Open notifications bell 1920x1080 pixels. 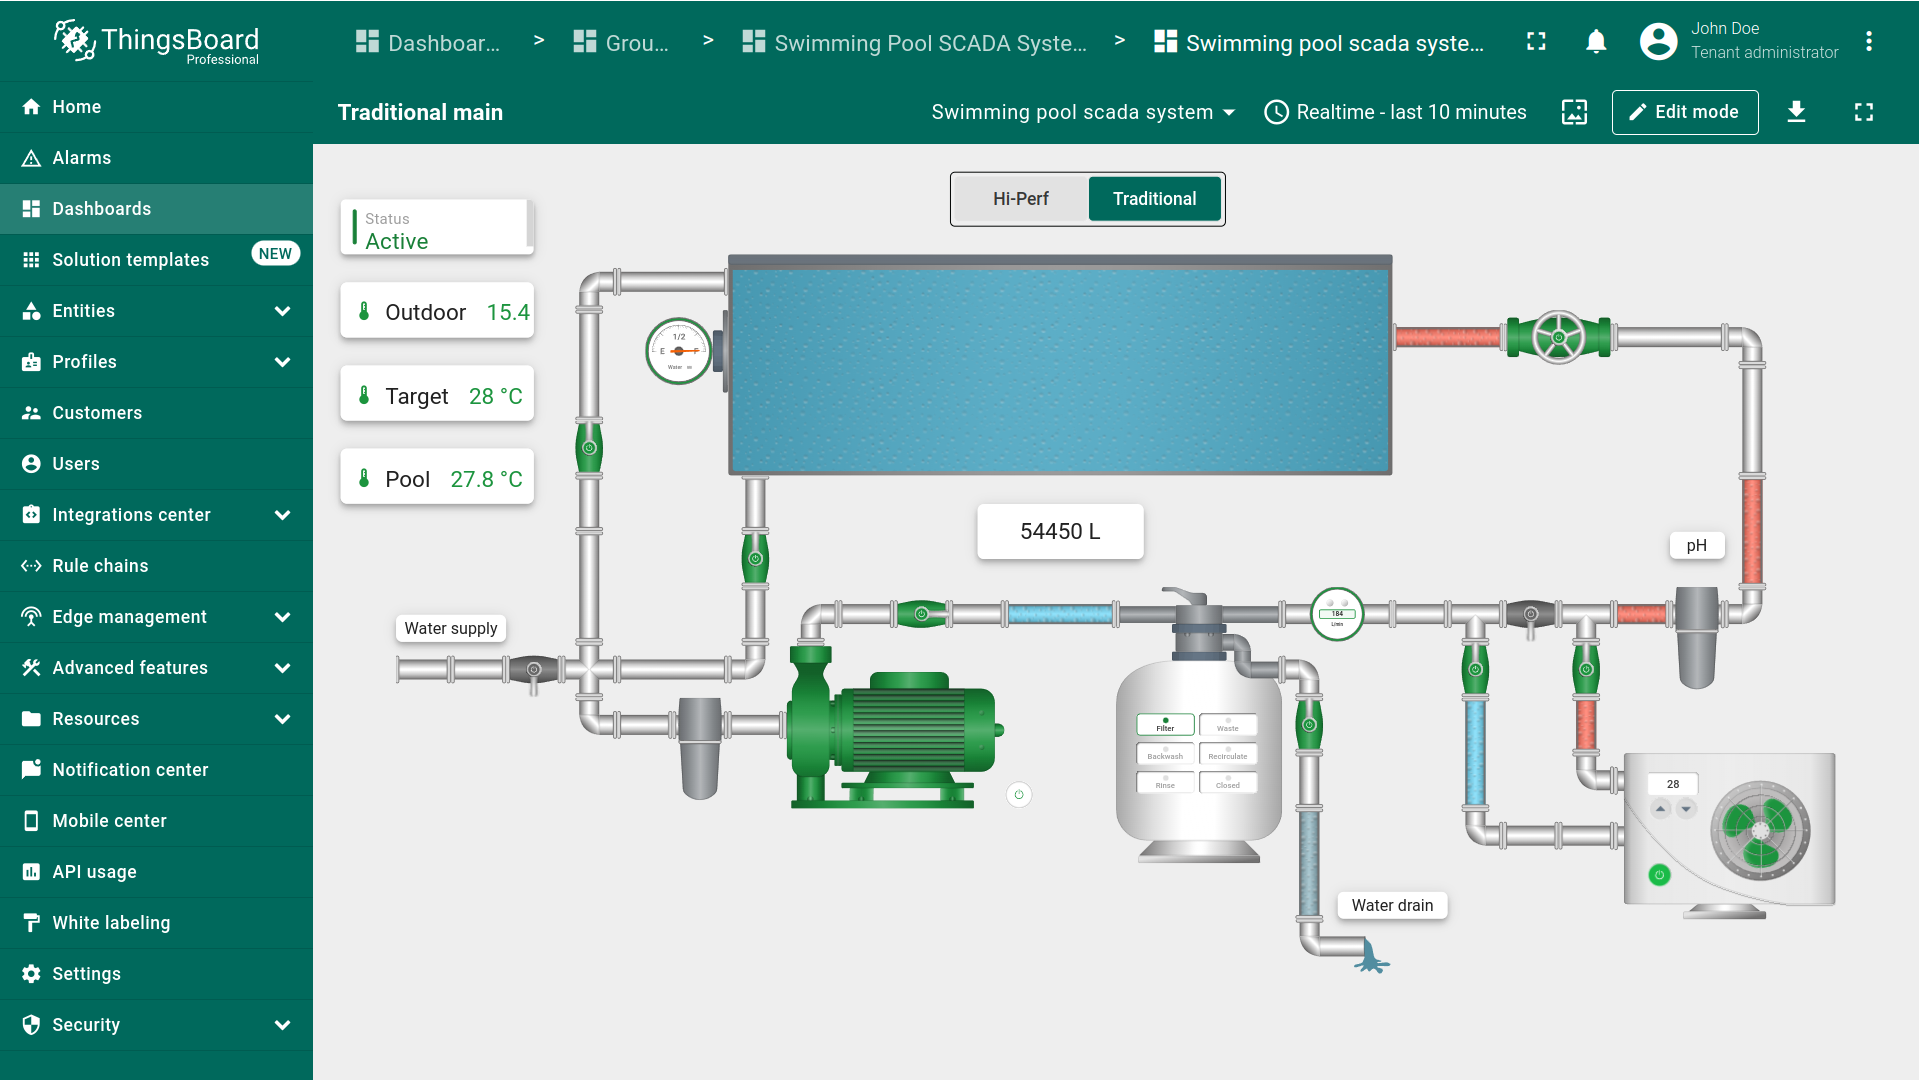1596,42
